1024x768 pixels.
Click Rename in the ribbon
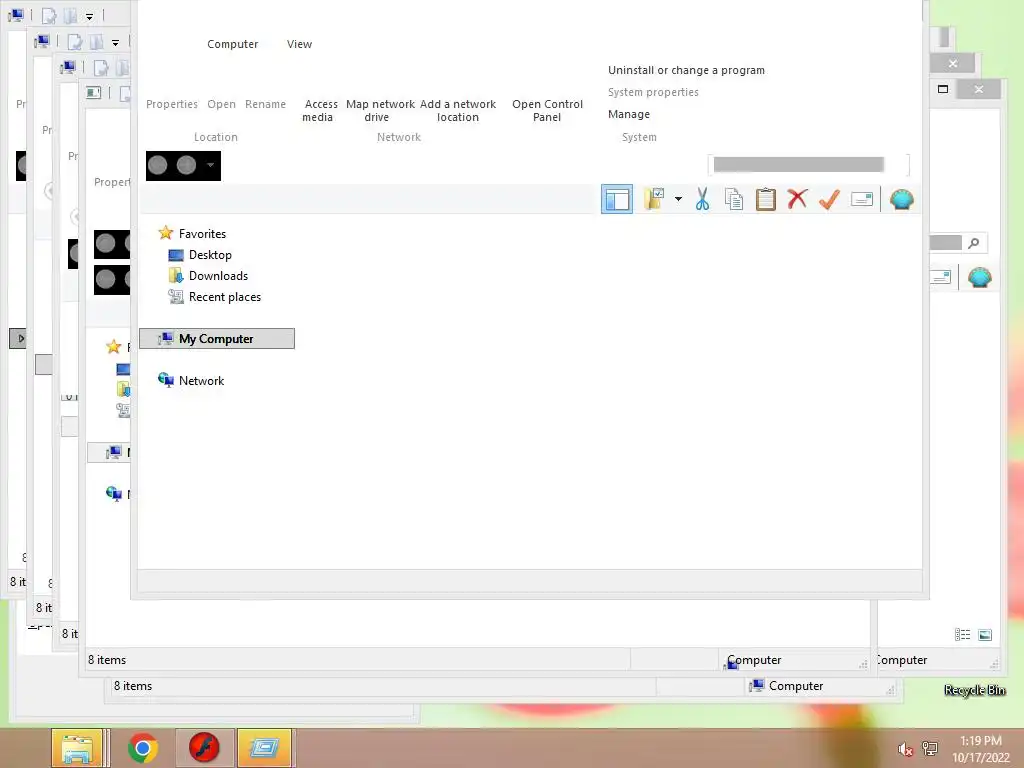(x=265, y=104)
